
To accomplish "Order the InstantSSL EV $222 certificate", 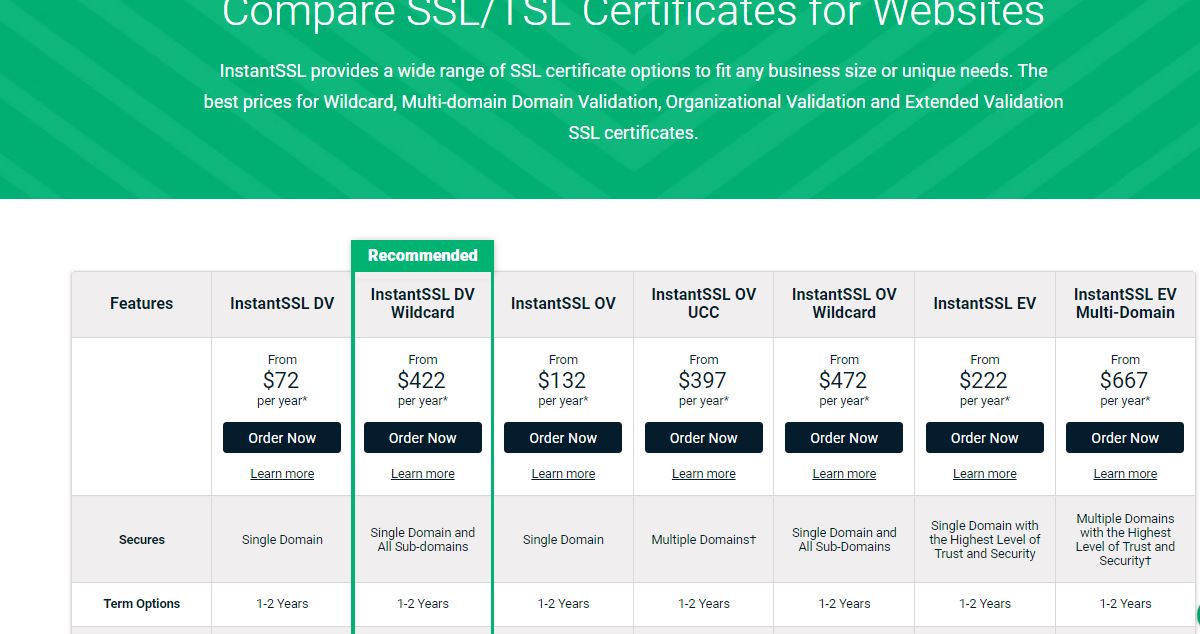I will (x=985, y=438).
